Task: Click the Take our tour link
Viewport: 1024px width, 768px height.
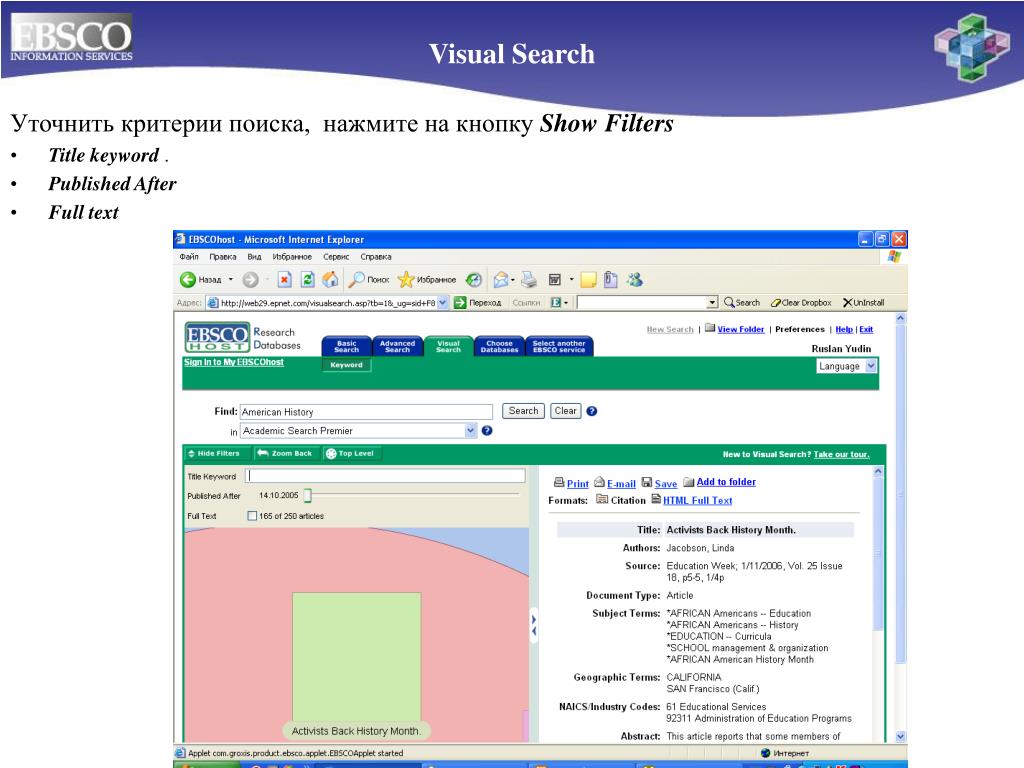Action: [x=841, y=455]
